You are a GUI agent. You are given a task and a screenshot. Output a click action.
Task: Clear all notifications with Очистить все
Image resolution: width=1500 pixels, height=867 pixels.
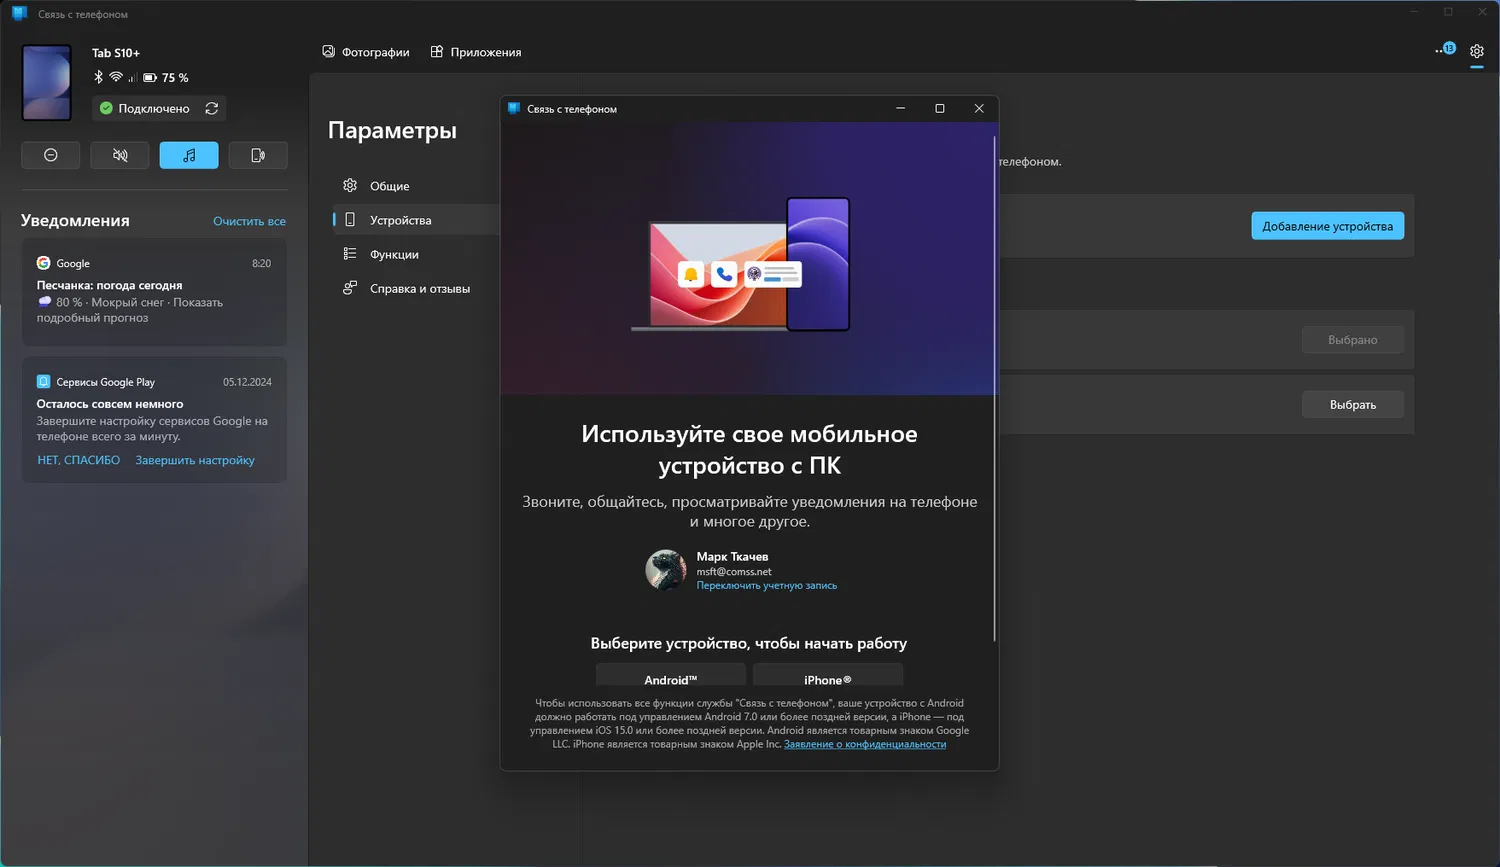point(249,221)
